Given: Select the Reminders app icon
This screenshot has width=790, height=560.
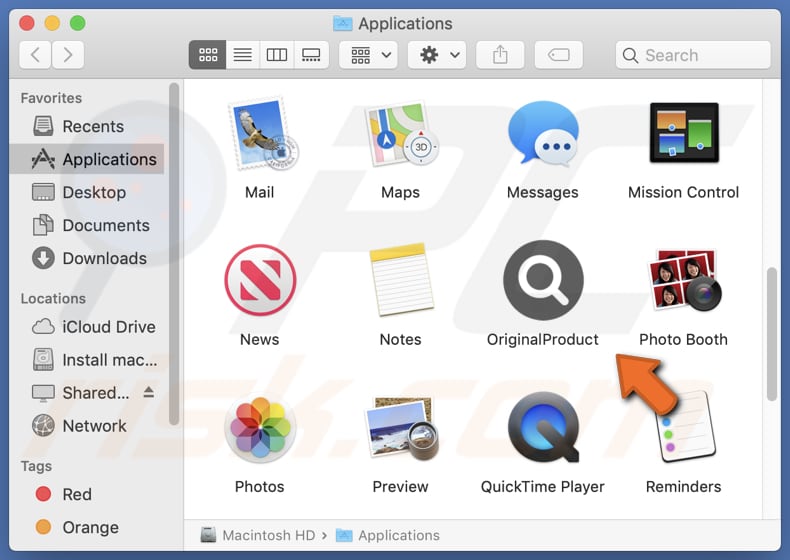Looking at the screenshot, I should pos(687,427).
